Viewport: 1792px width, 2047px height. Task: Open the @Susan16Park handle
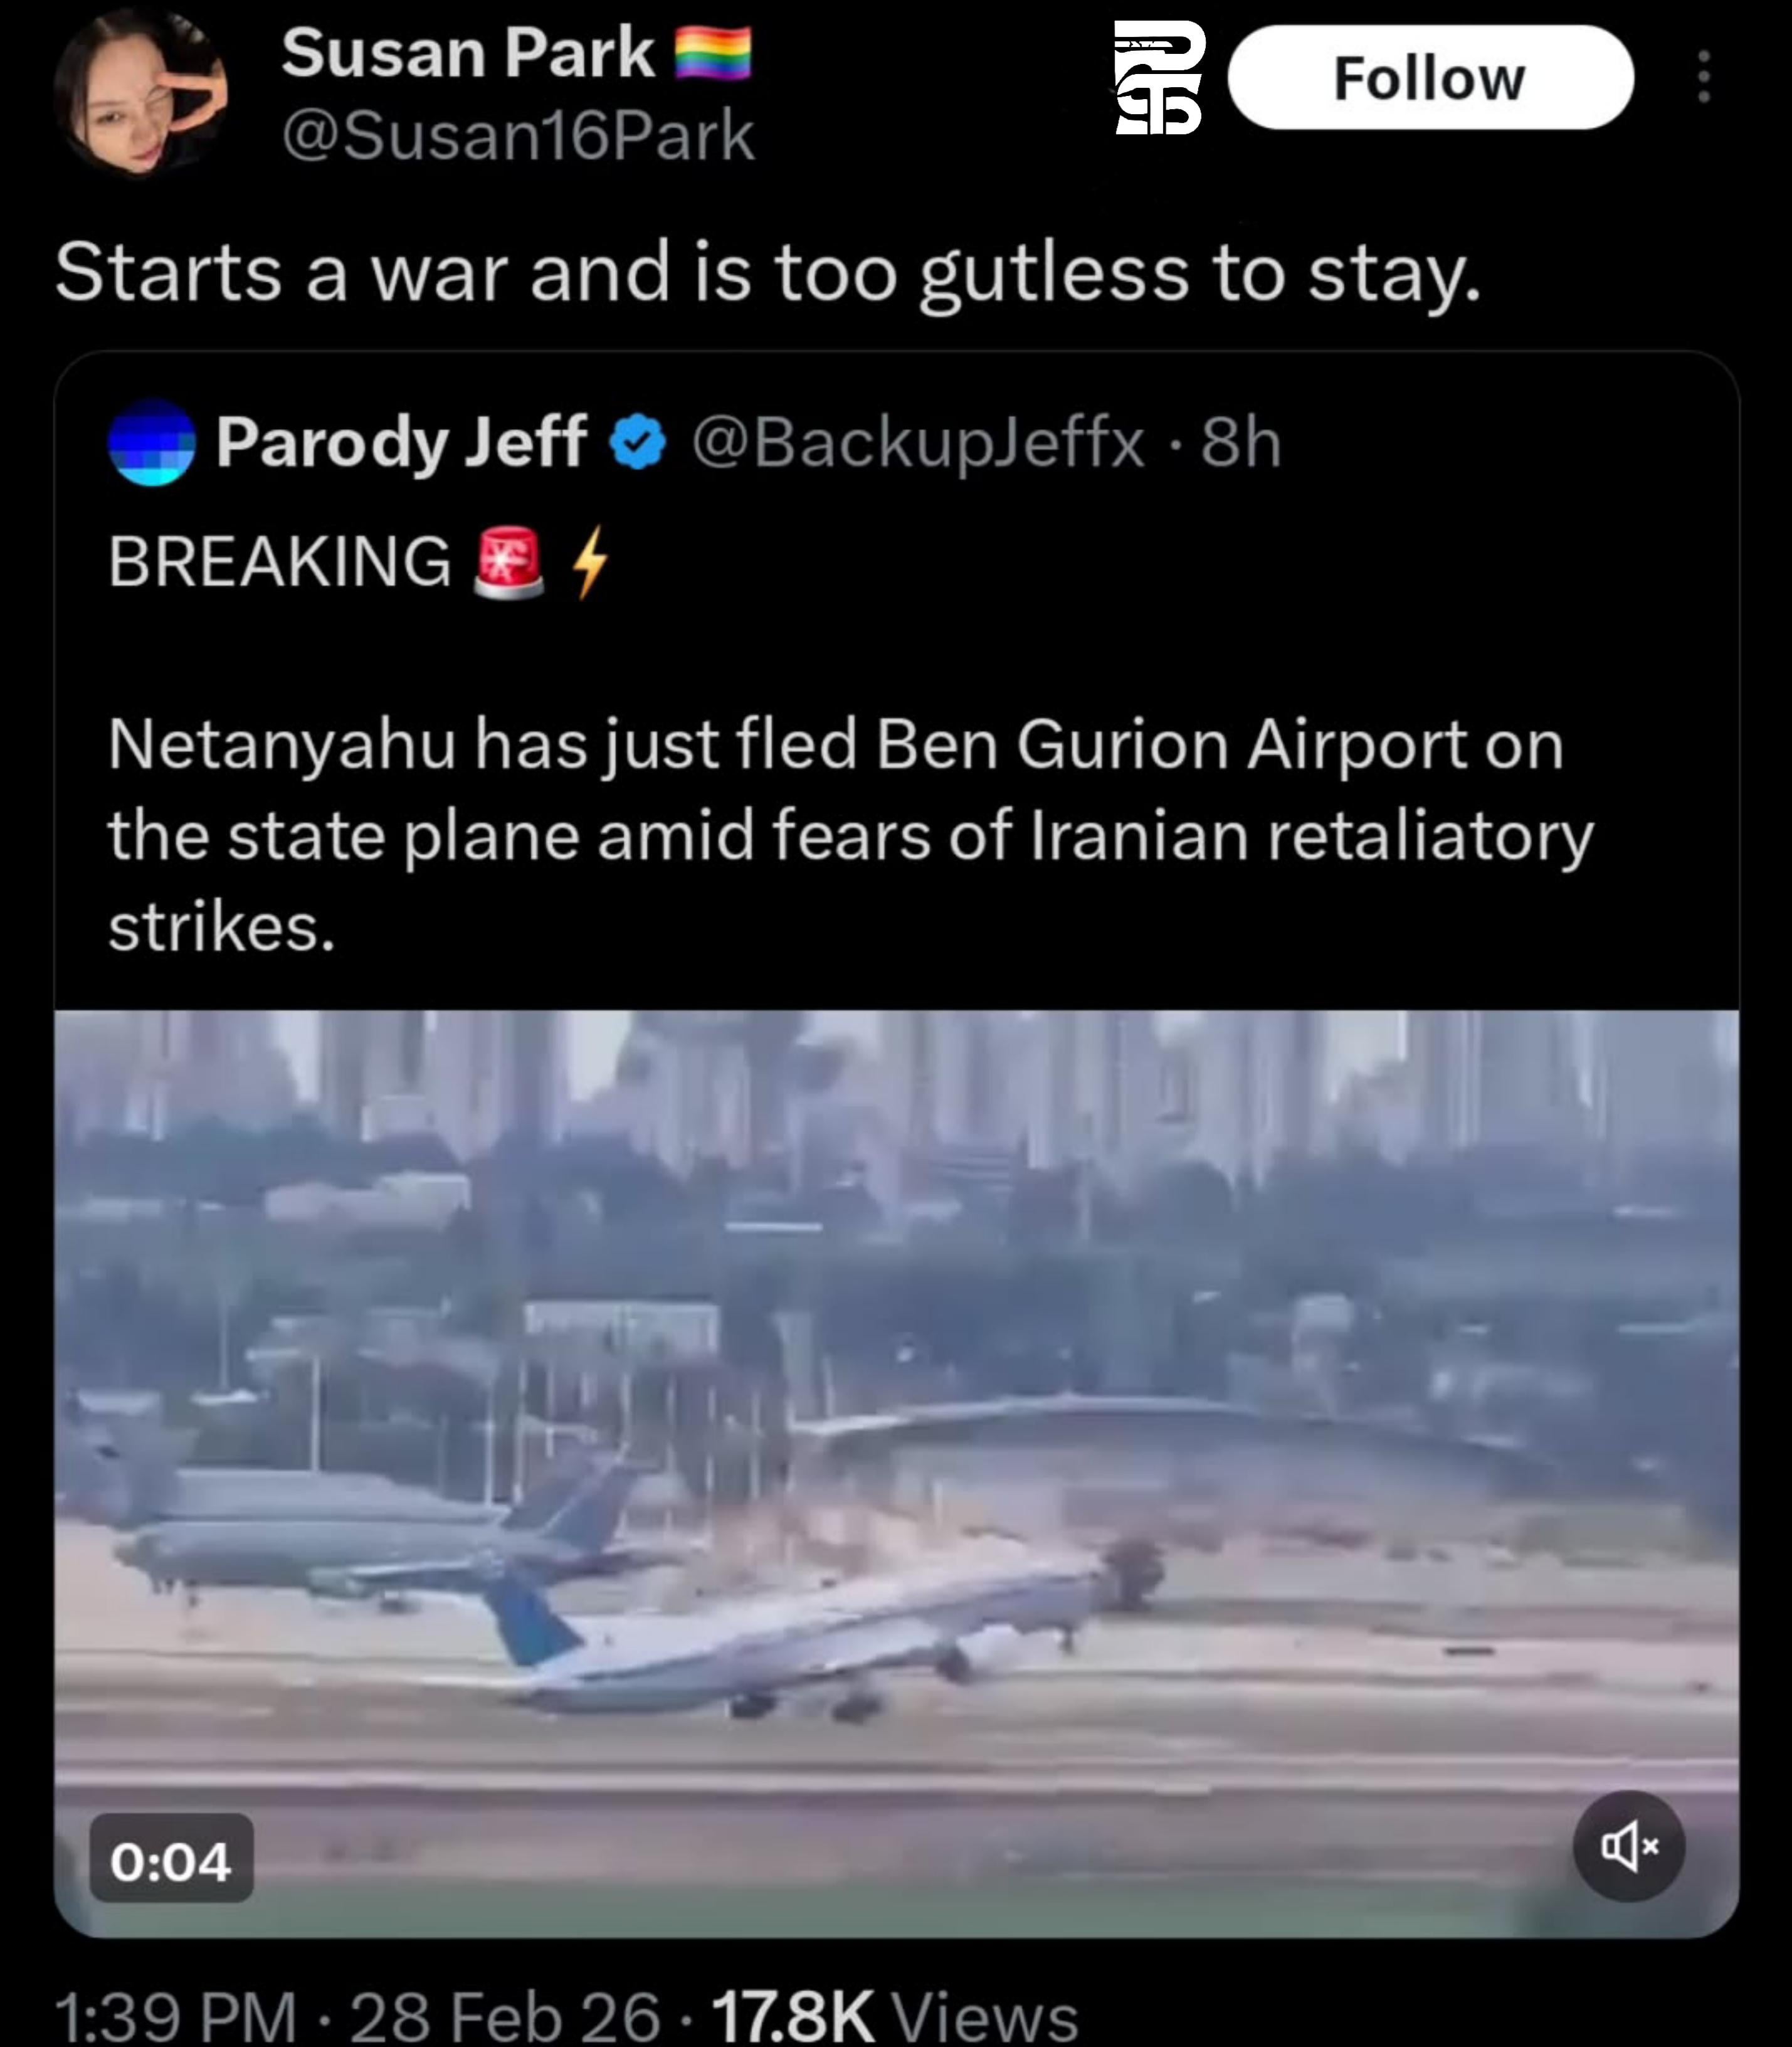[517, 136]
